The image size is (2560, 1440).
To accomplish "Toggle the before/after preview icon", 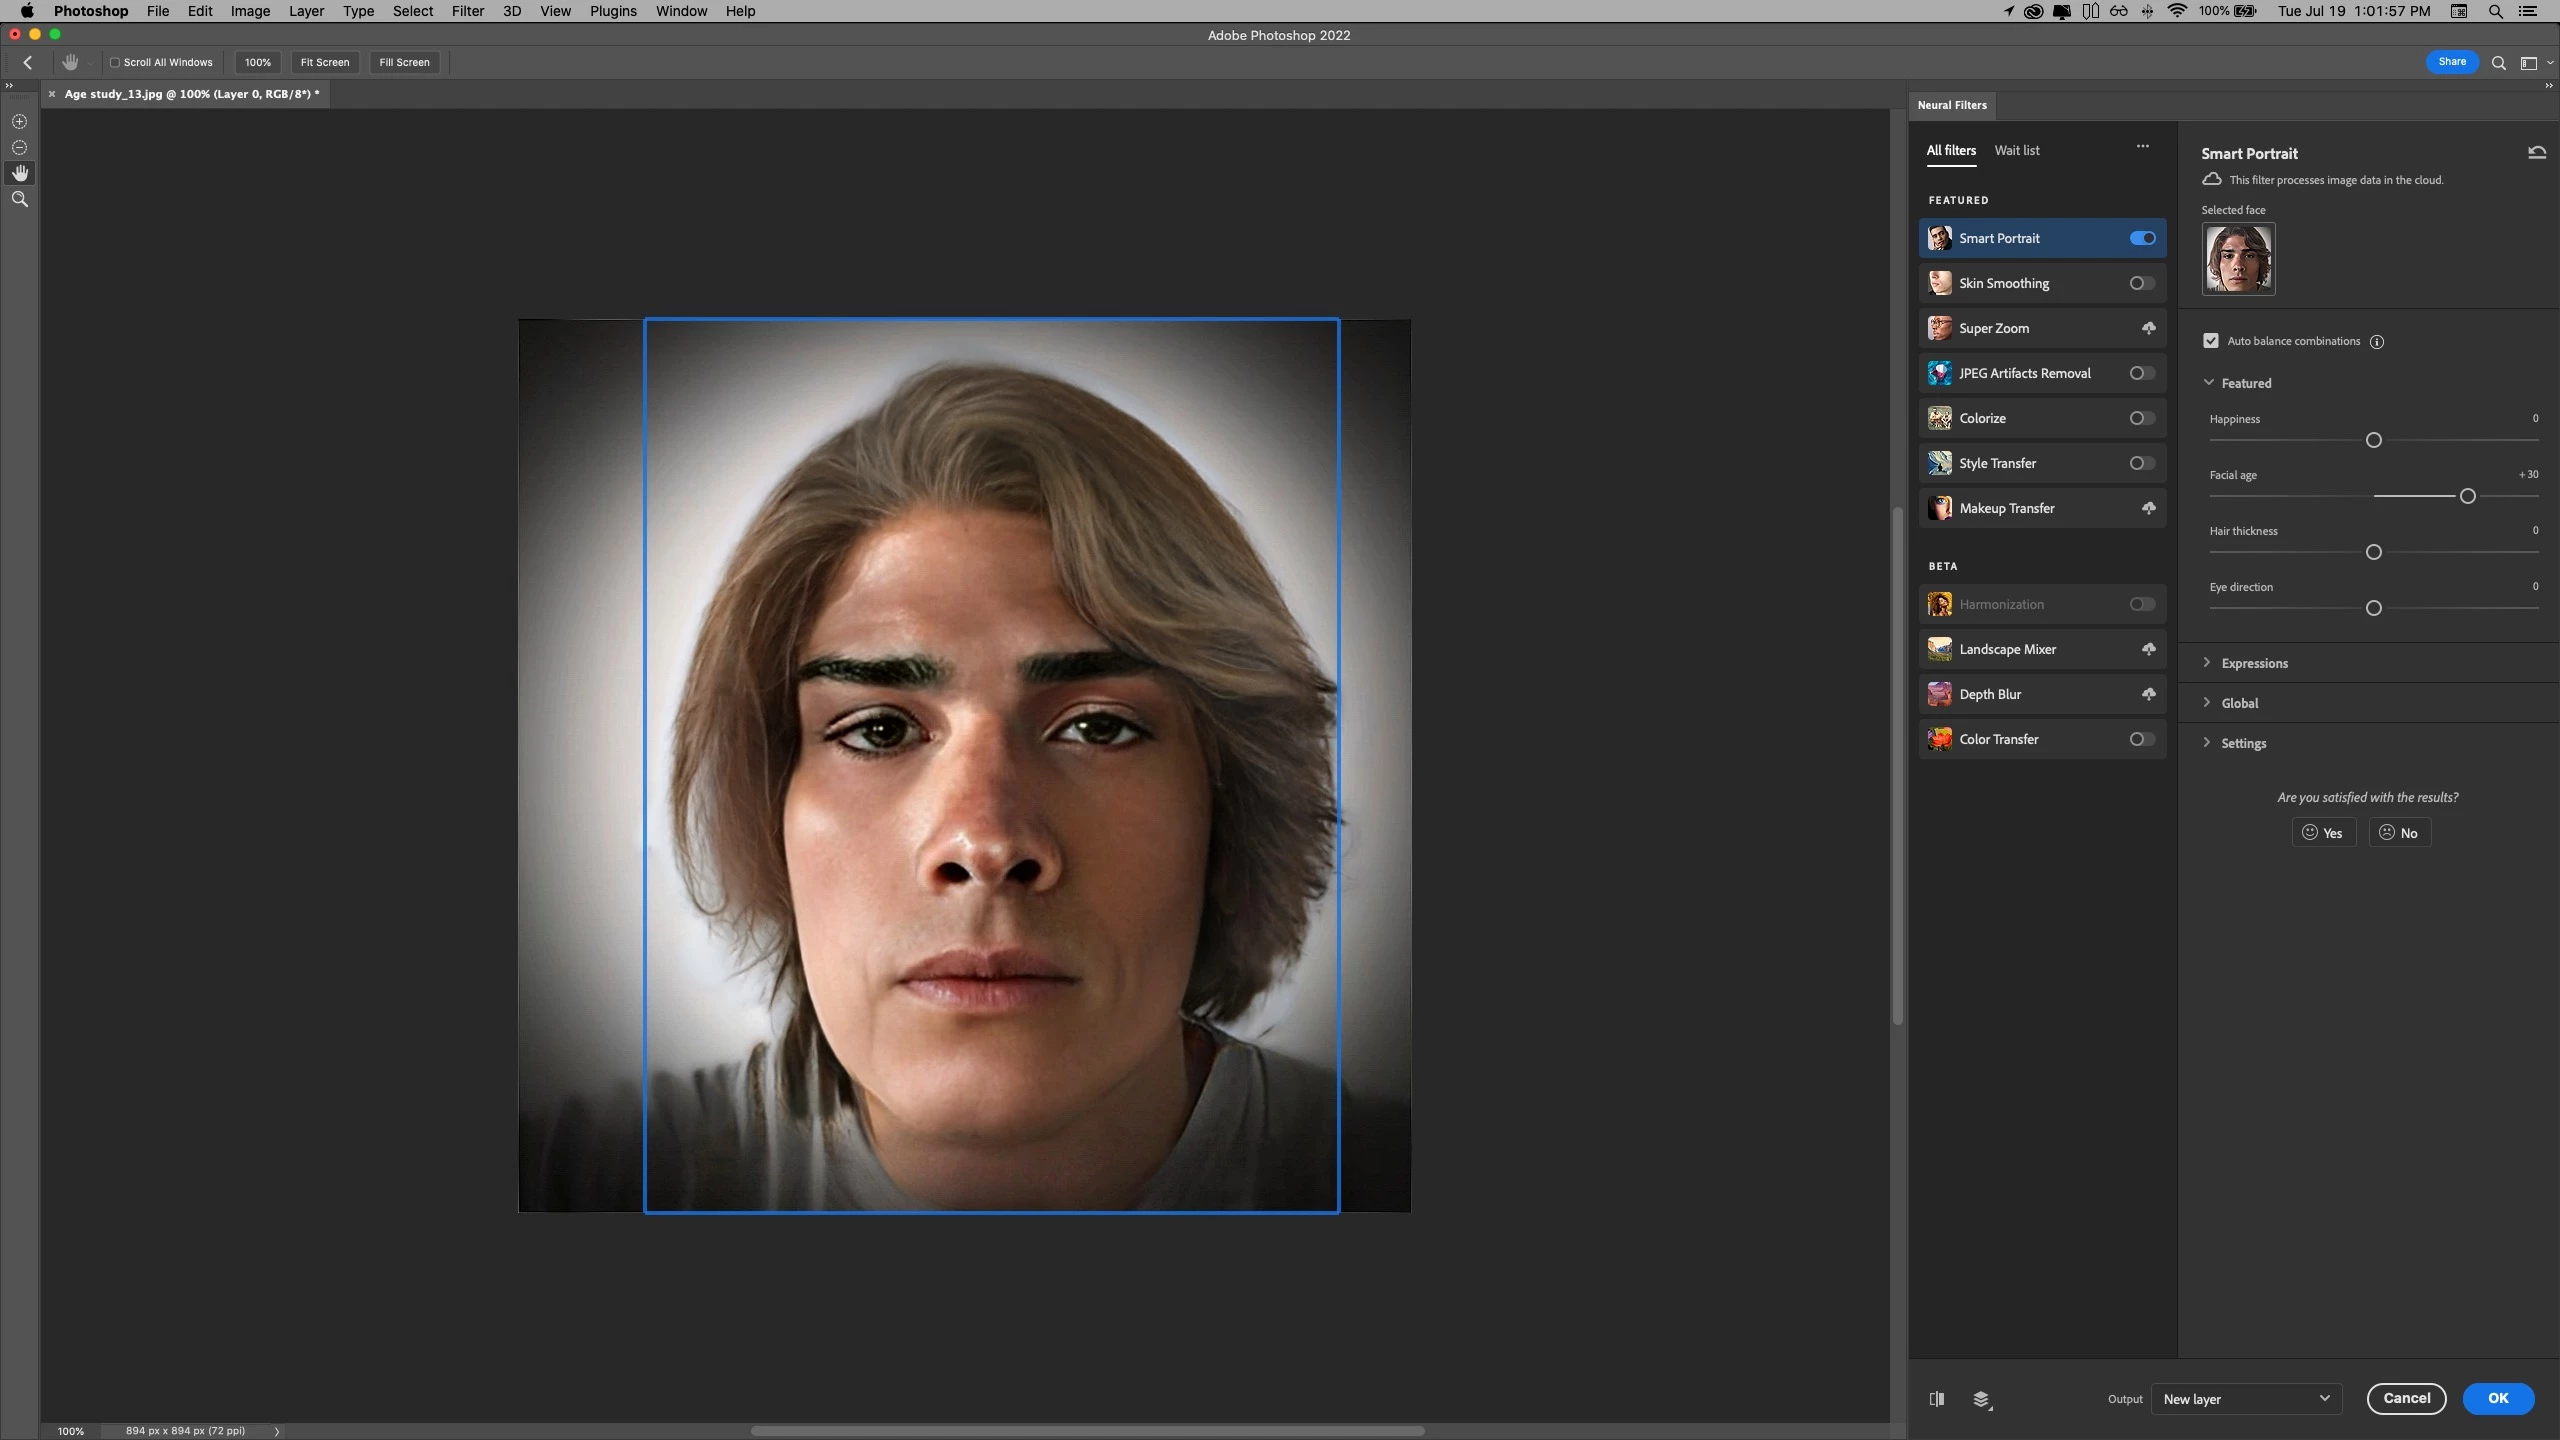I will coord(1937,1399).
